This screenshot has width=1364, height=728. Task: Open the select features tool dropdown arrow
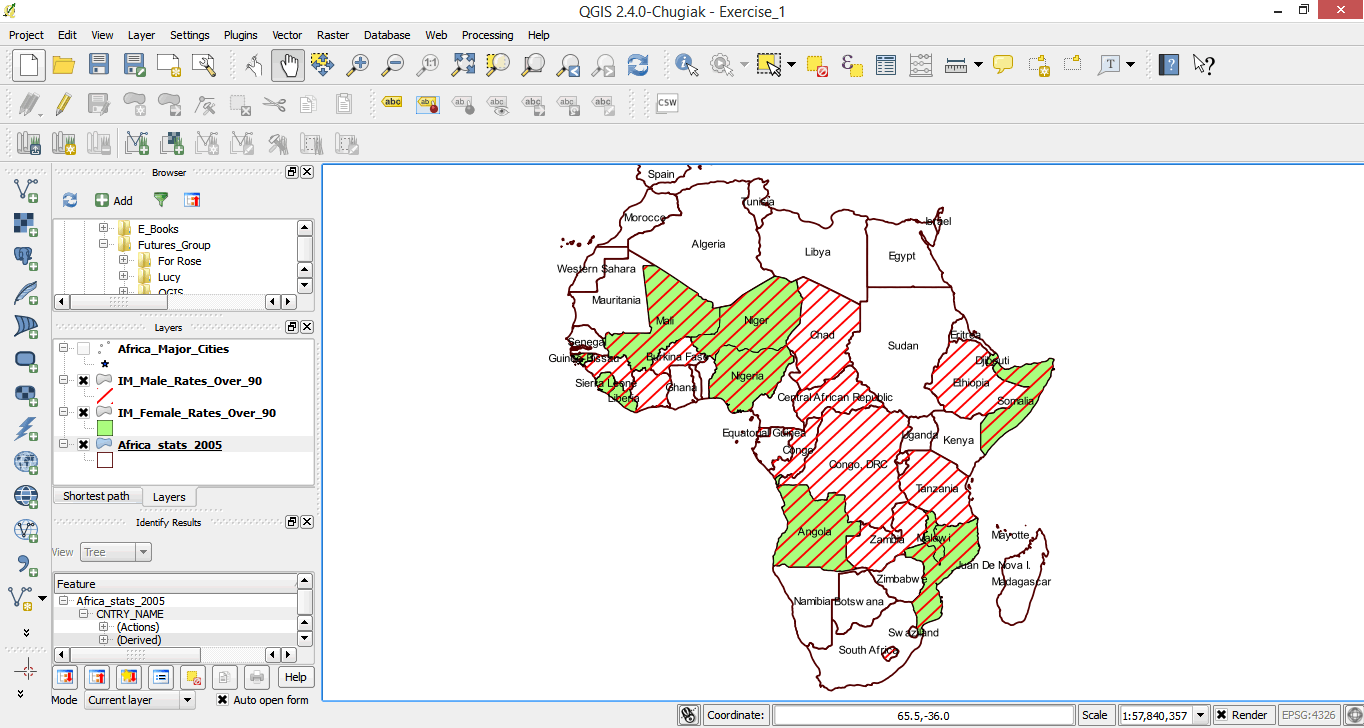(x=791, y=65)
